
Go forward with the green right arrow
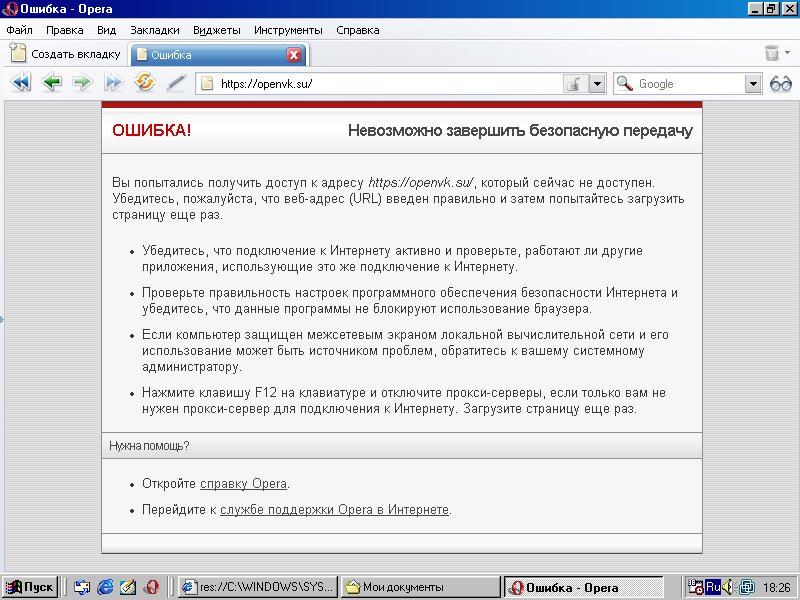(x=82, y=82)
